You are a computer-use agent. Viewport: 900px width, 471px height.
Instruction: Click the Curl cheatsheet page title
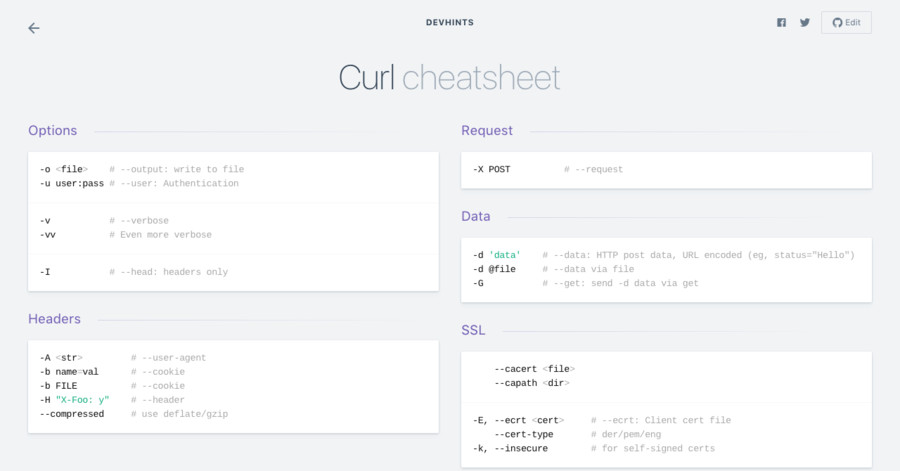pos(449,77)
